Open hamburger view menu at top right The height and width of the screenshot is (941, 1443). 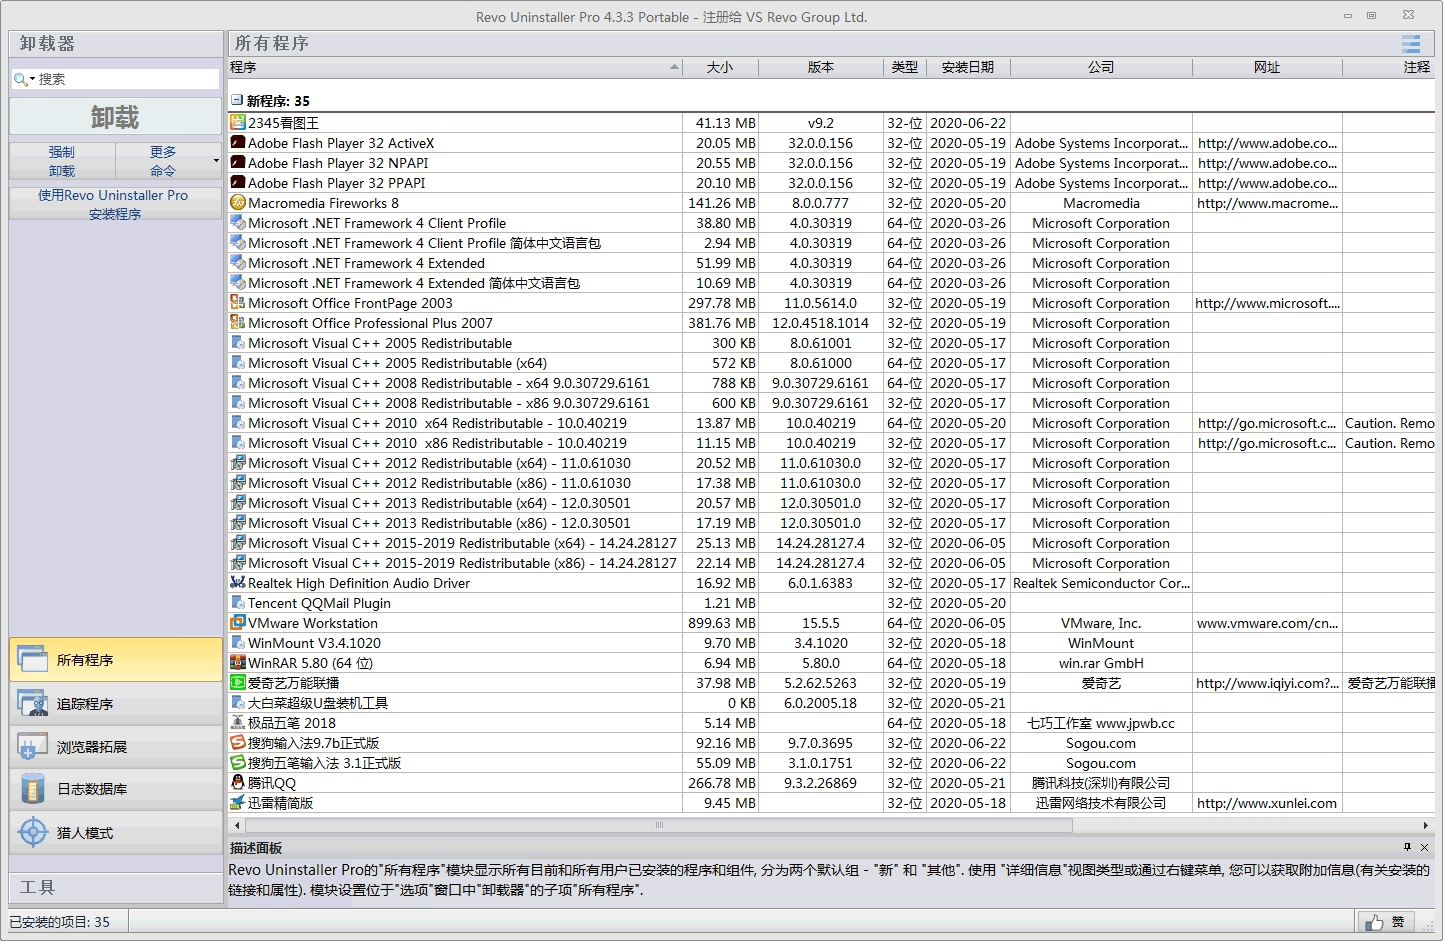tap(1411, 44)
